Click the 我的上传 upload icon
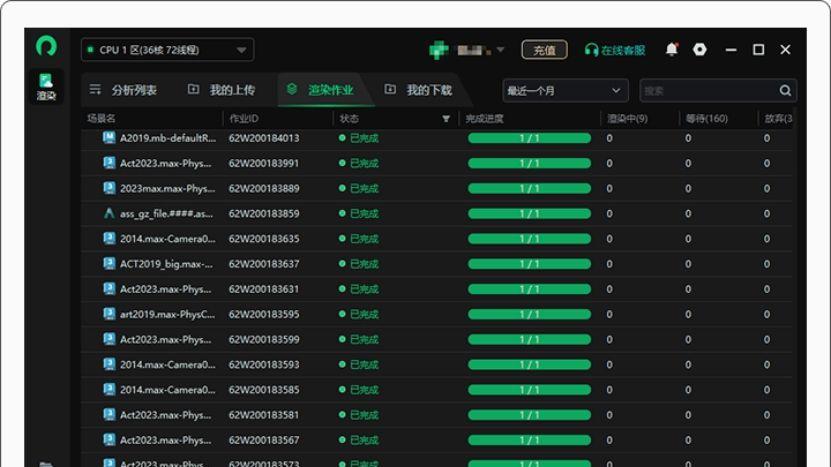Viewport: 831px width, 467px height. tap(193, 89)
